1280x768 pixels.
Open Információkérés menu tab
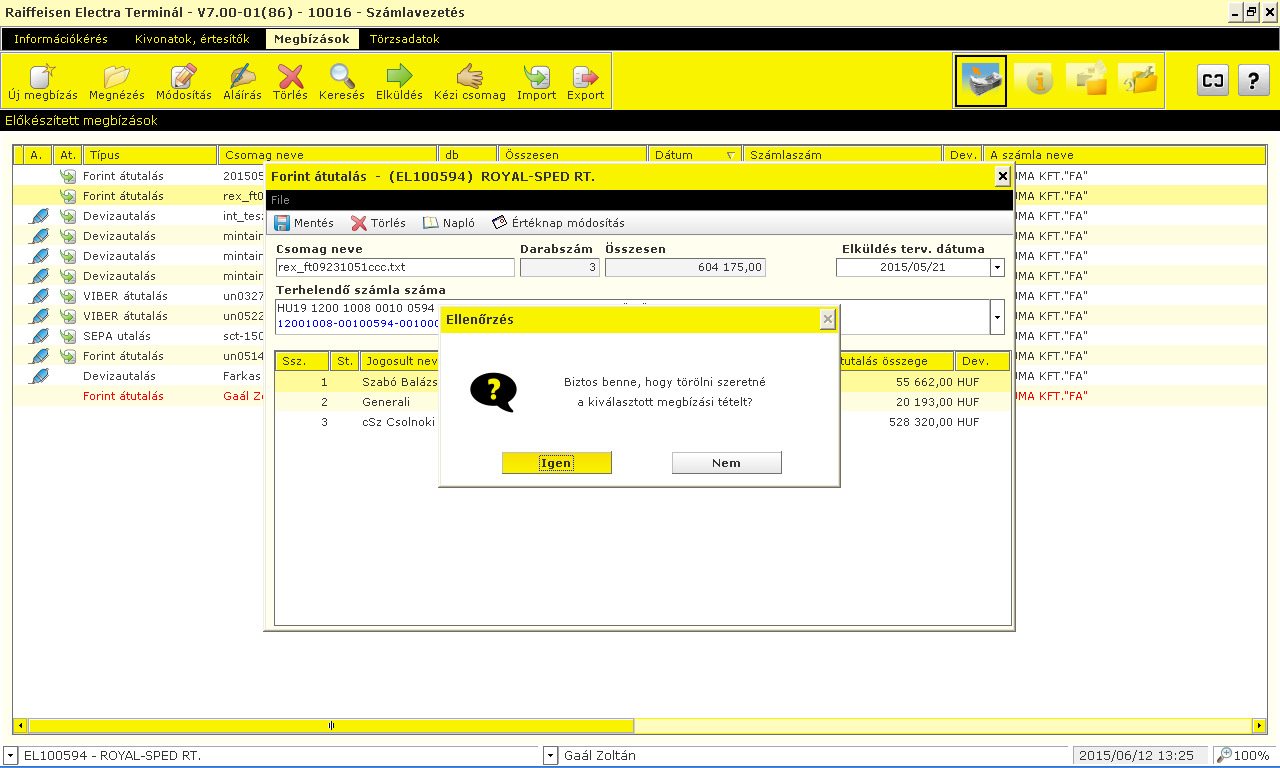coord(62,39)
